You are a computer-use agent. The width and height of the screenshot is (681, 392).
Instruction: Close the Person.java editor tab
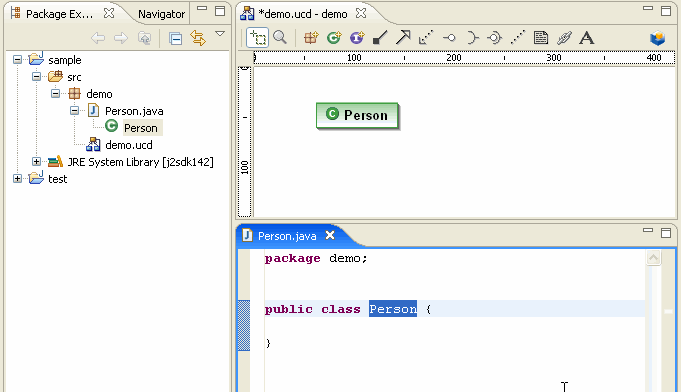point(330,235)
